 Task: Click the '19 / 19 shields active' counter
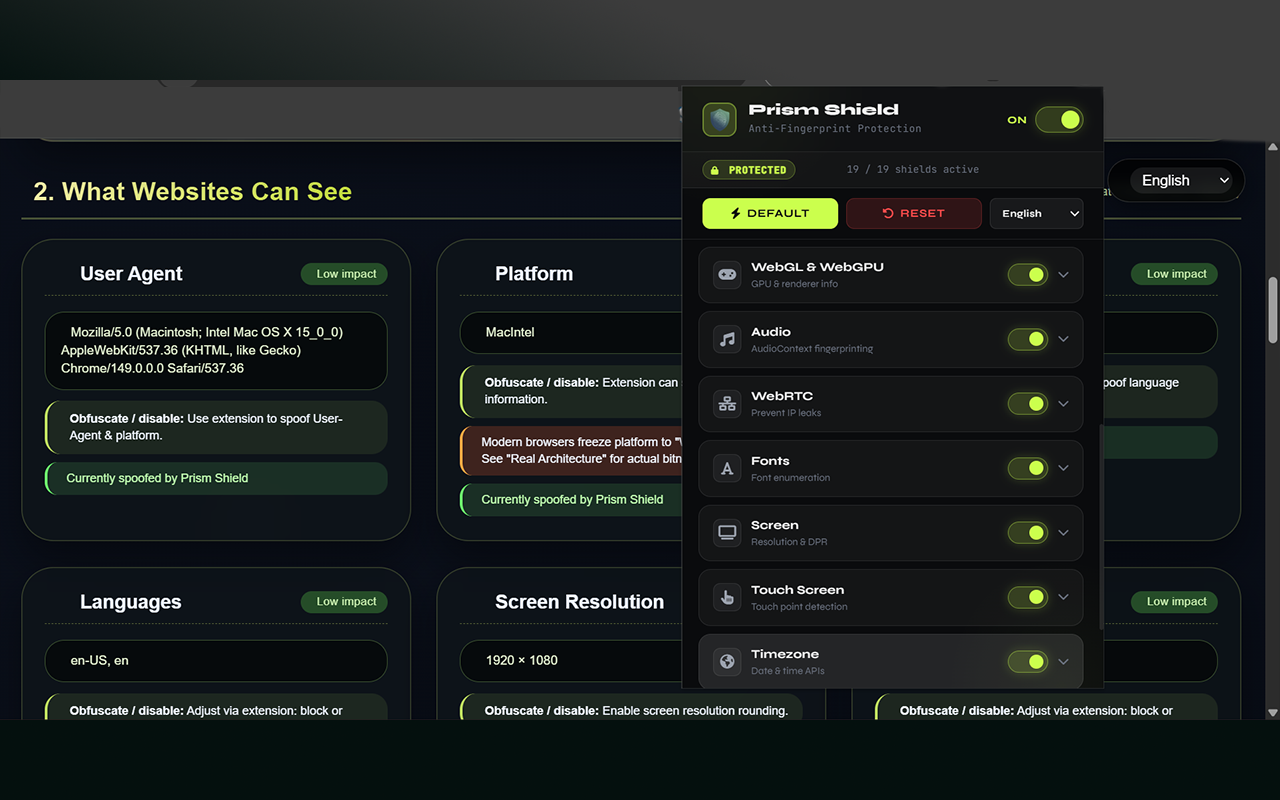[913, 170]
